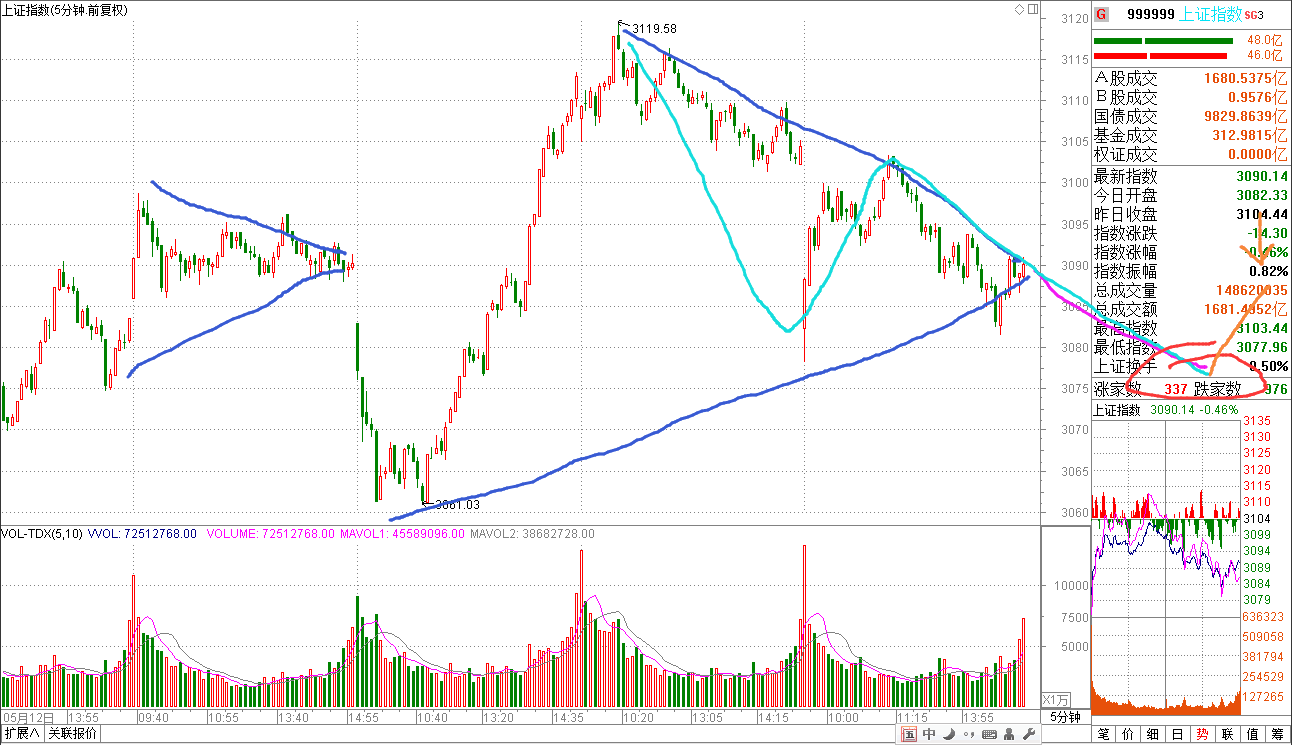Open the IME settings wrench icon

pyautogui.click(x=1027, y=735)
